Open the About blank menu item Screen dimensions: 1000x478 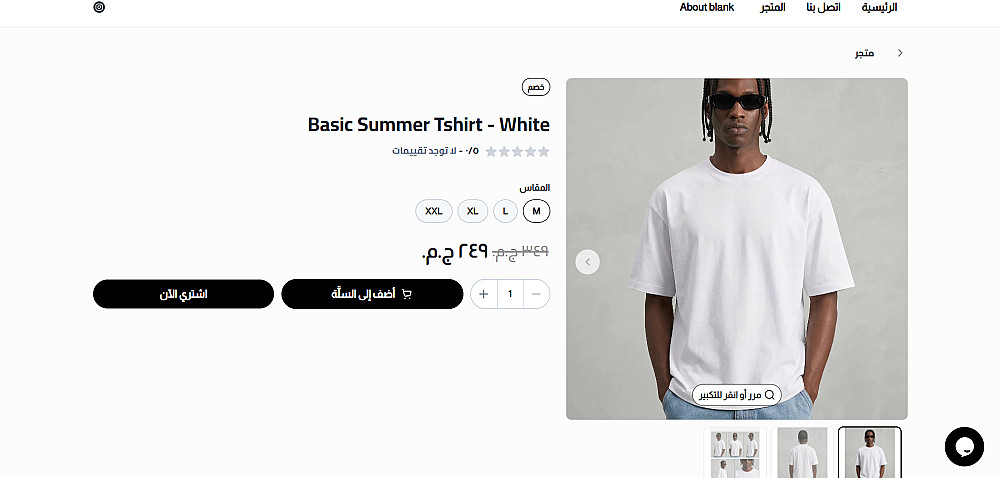pyautogui.click(x=707, y=8)
